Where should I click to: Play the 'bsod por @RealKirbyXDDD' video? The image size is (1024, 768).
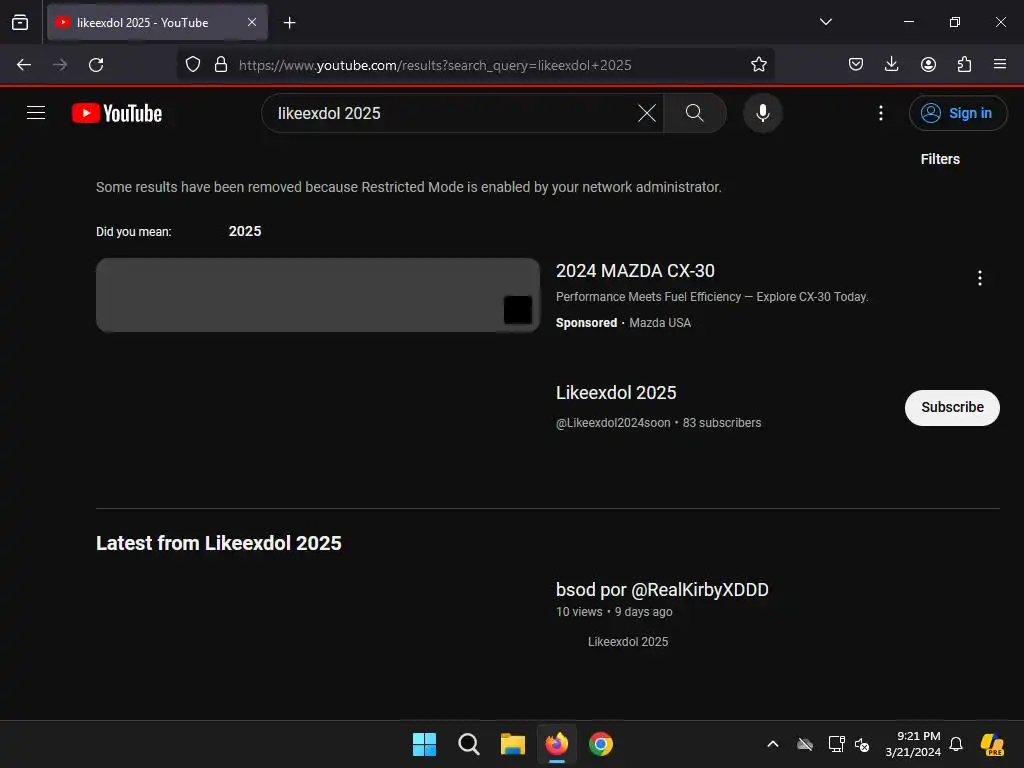coord(662,590)
